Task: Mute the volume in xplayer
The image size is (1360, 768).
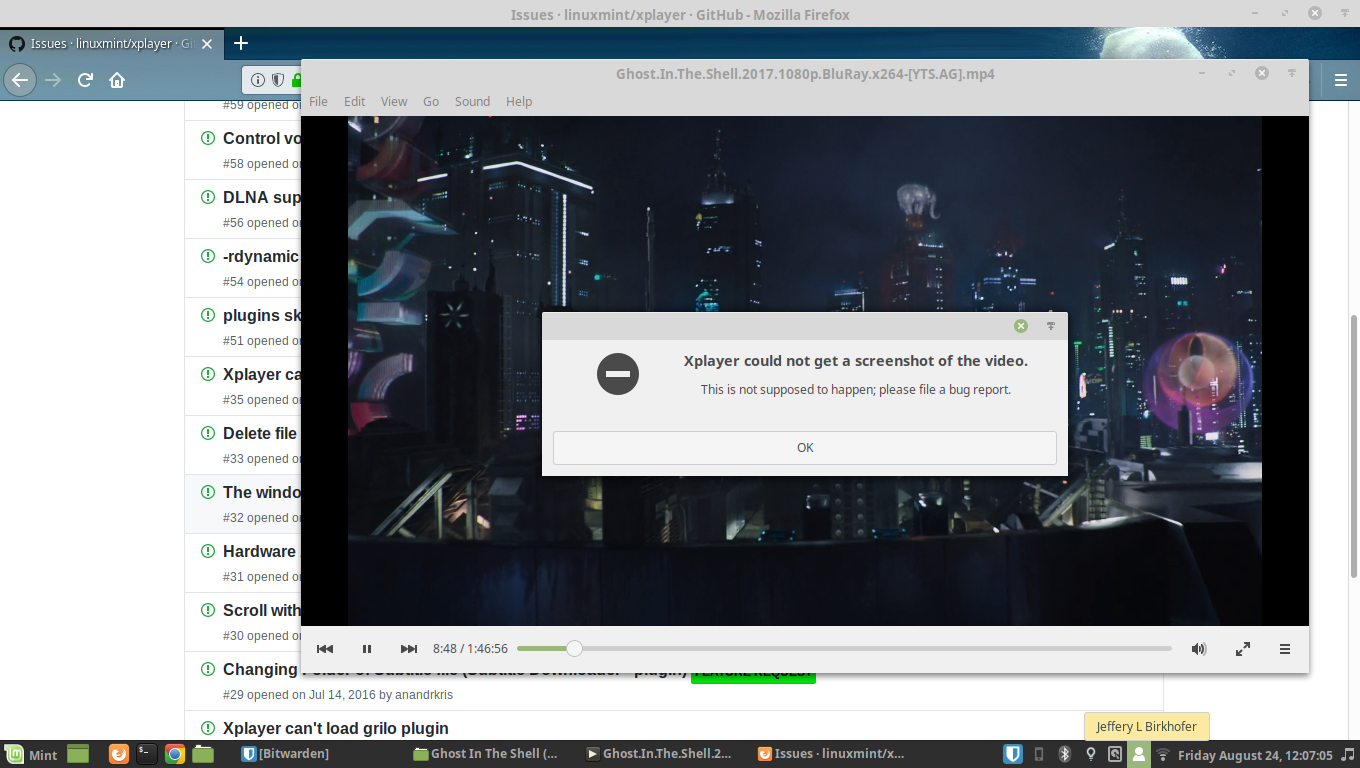Action: 1198,648
